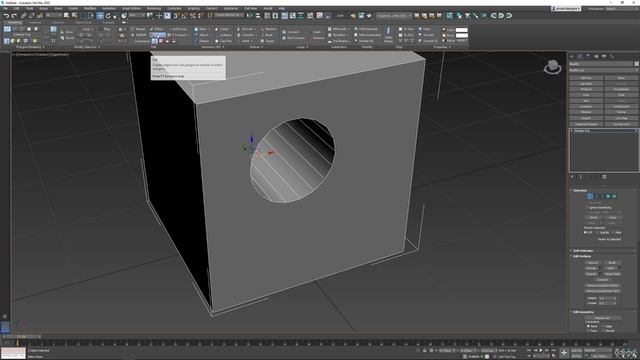The image size is (640, 360).
Task: Switch to the Object Paint ribbon tab
Action: tap(83, 22)
